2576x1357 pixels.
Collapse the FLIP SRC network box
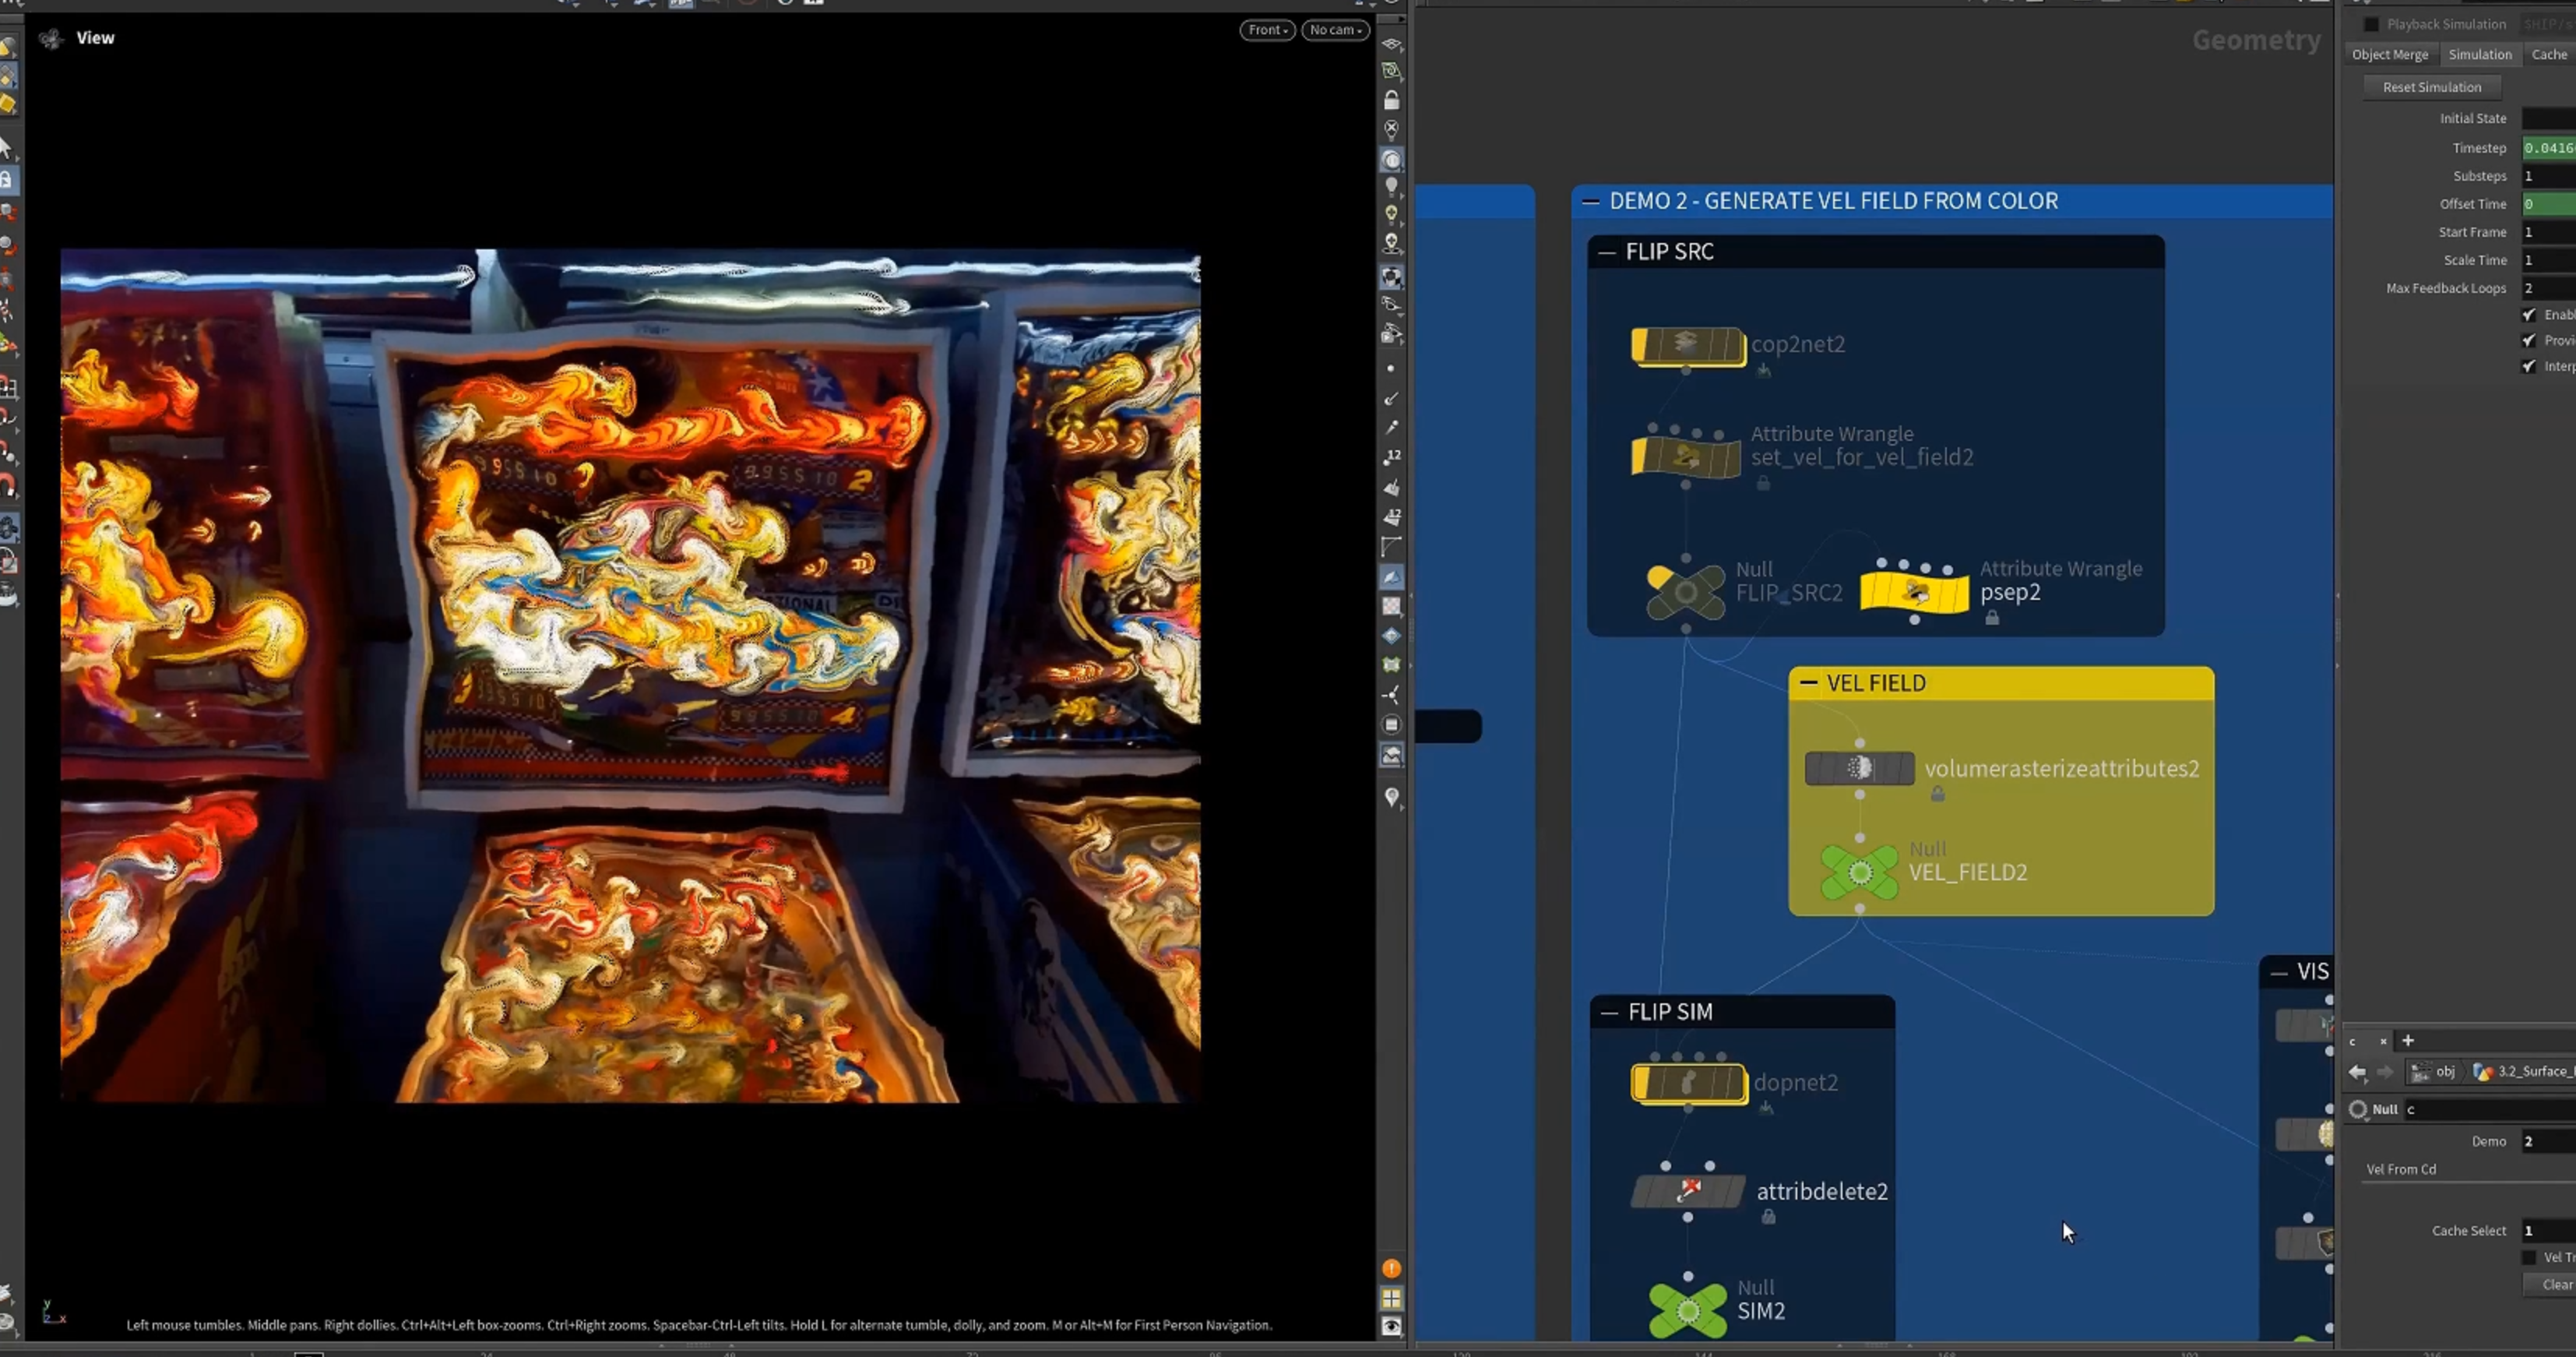(x=1607, y=252)
